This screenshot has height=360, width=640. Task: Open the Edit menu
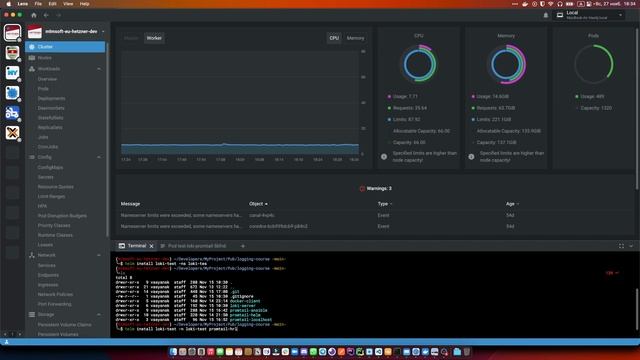pos(53,4)
